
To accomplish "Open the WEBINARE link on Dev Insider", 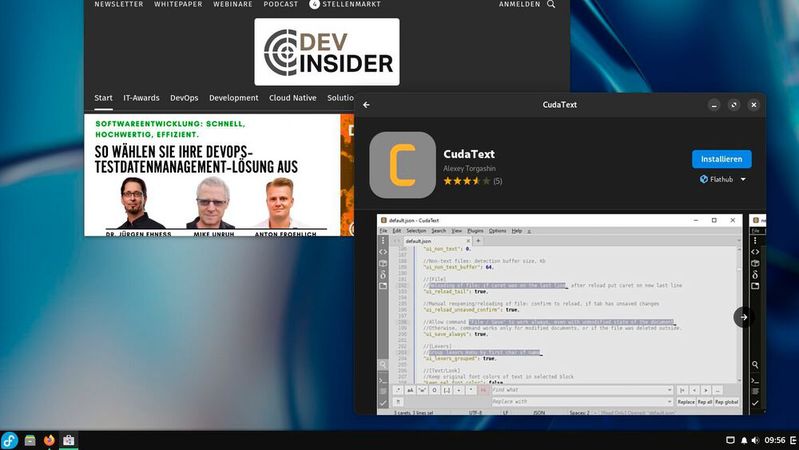I will tap(233, 4).
